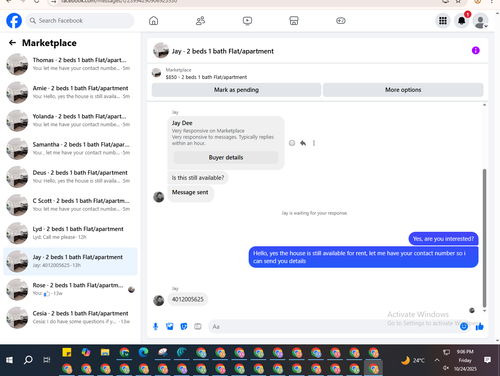Screen dimensions: 500x376
Task: Open the Windows Start menu
Action: 9,360
